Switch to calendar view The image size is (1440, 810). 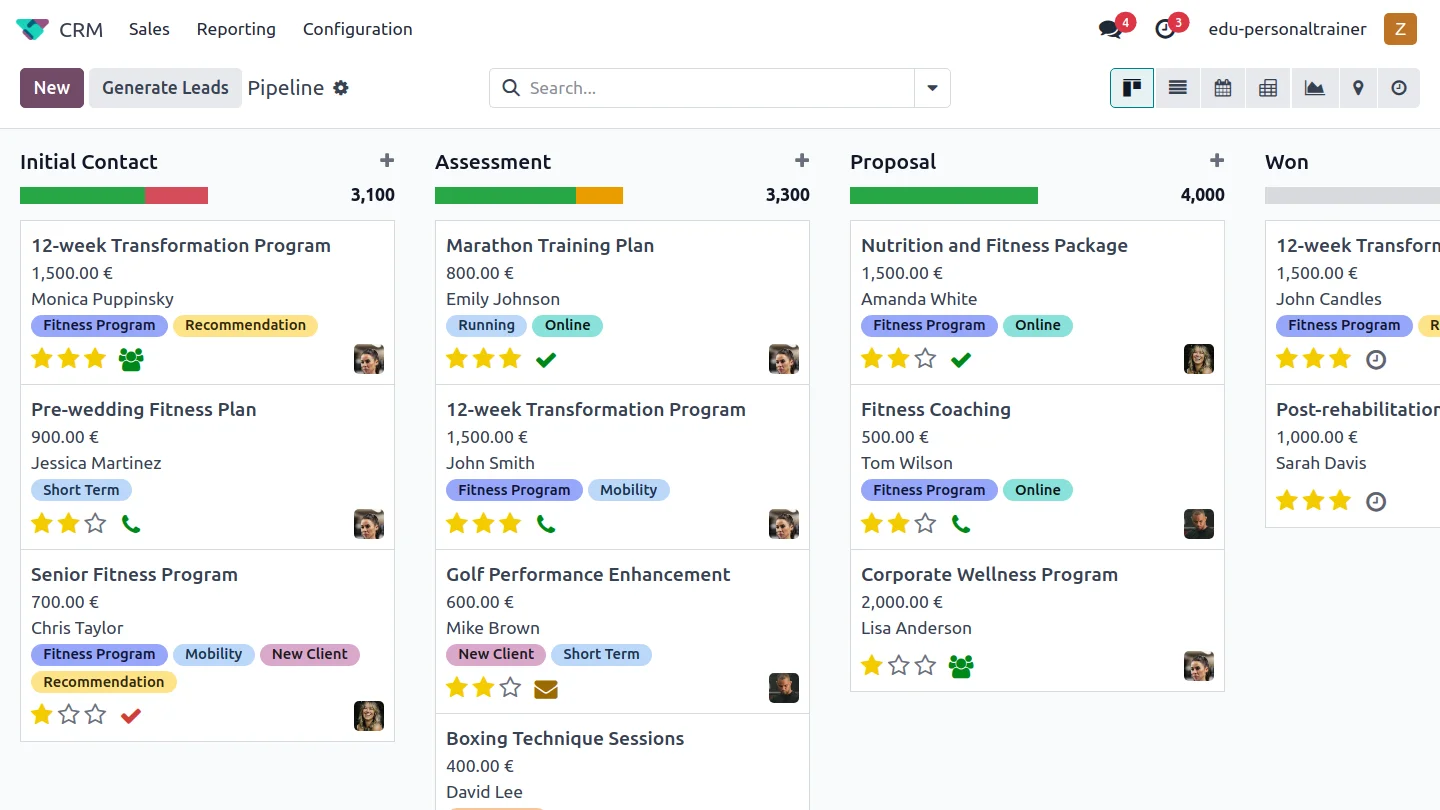[1222, 88]
